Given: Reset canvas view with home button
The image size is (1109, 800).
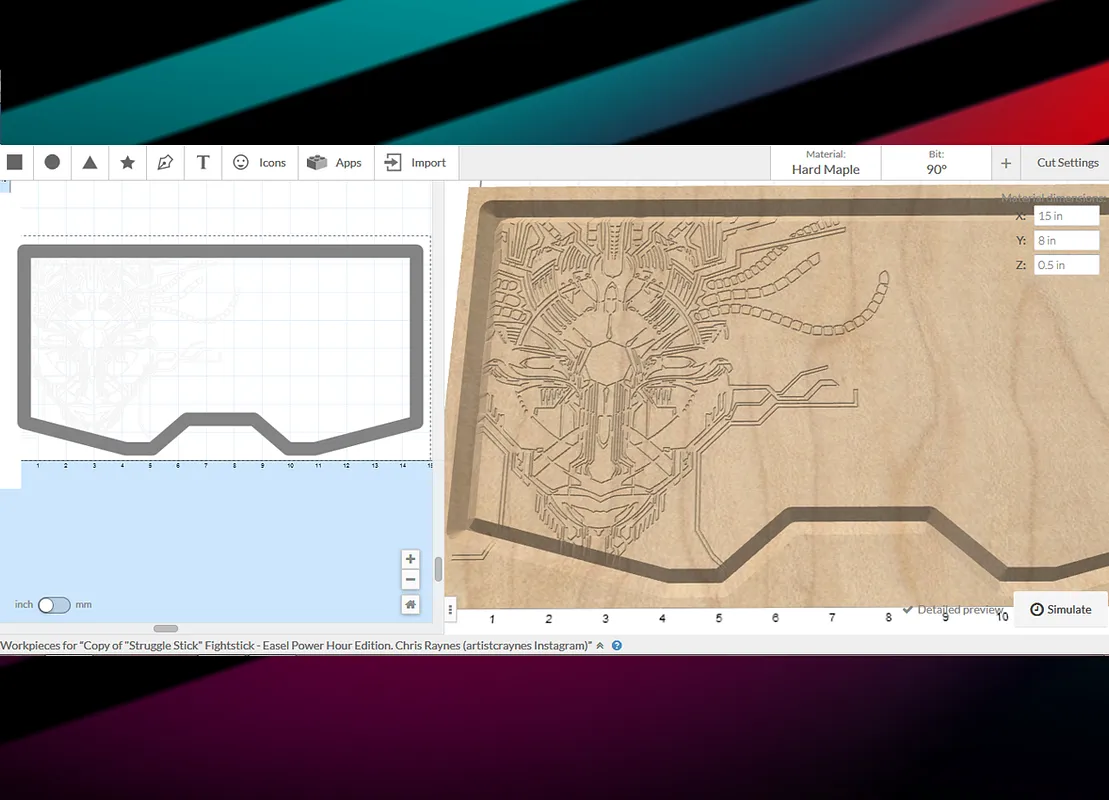Looking at the screenshot, I should (410, 604).
